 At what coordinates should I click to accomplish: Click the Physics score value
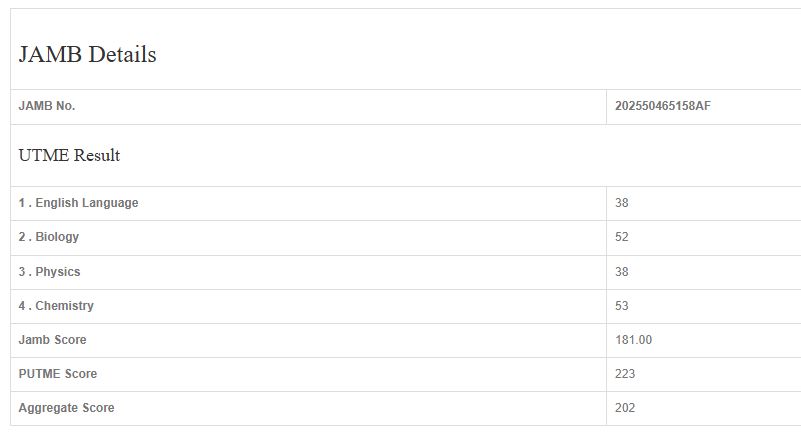pyautogui.click(x=622, y=272)
